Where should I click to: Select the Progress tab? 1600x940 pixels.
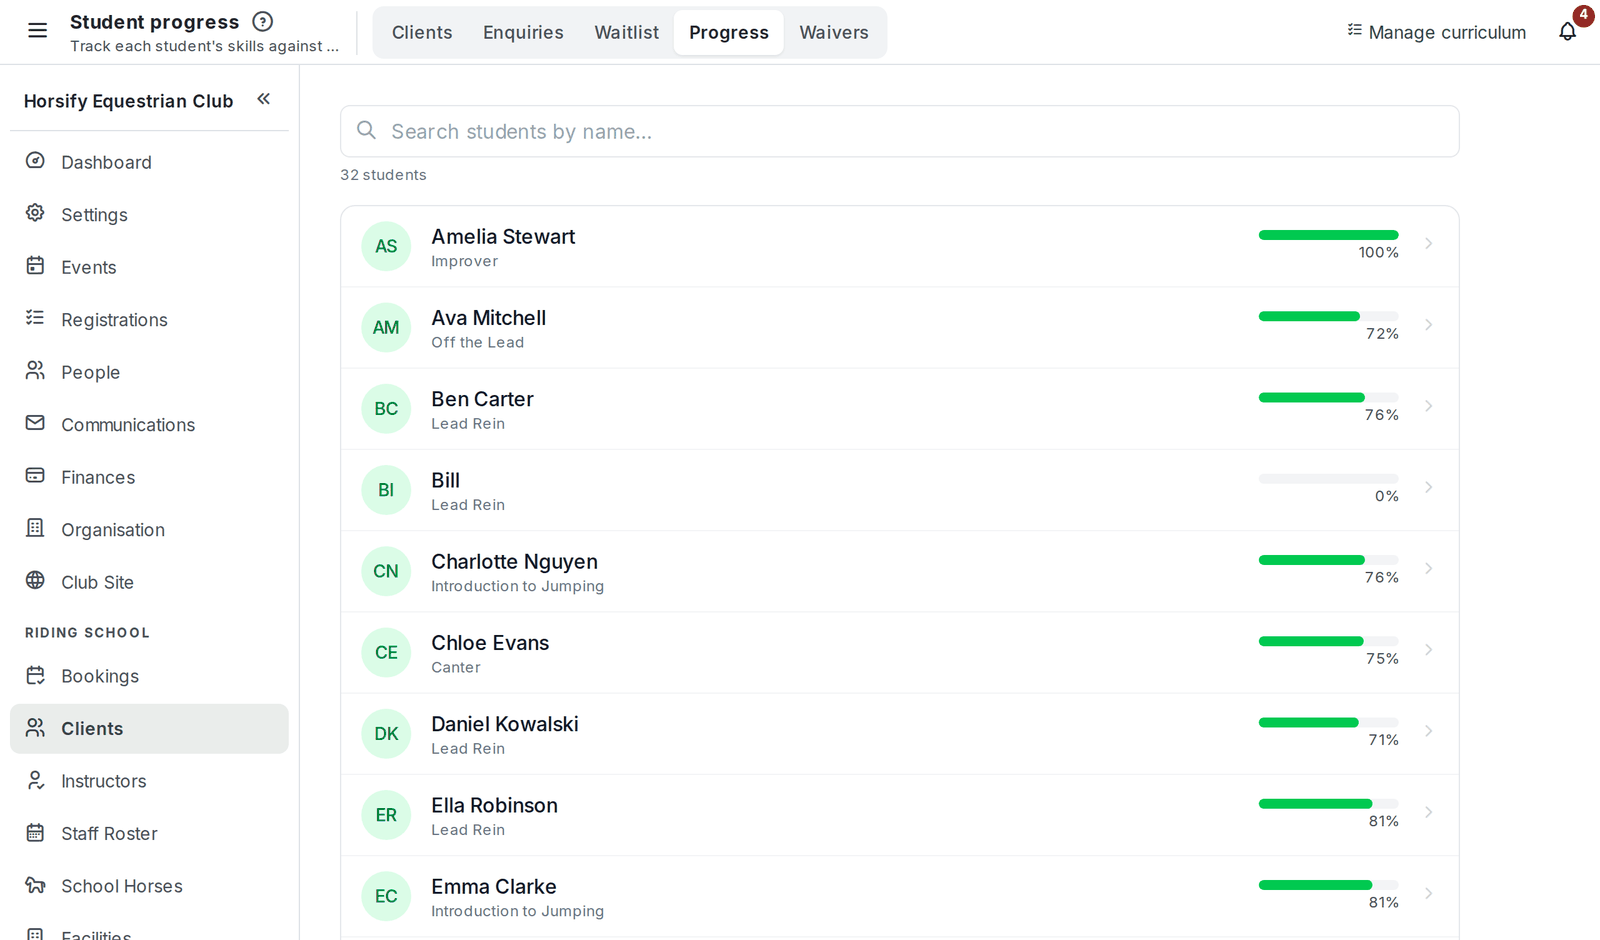coord(729,32)
